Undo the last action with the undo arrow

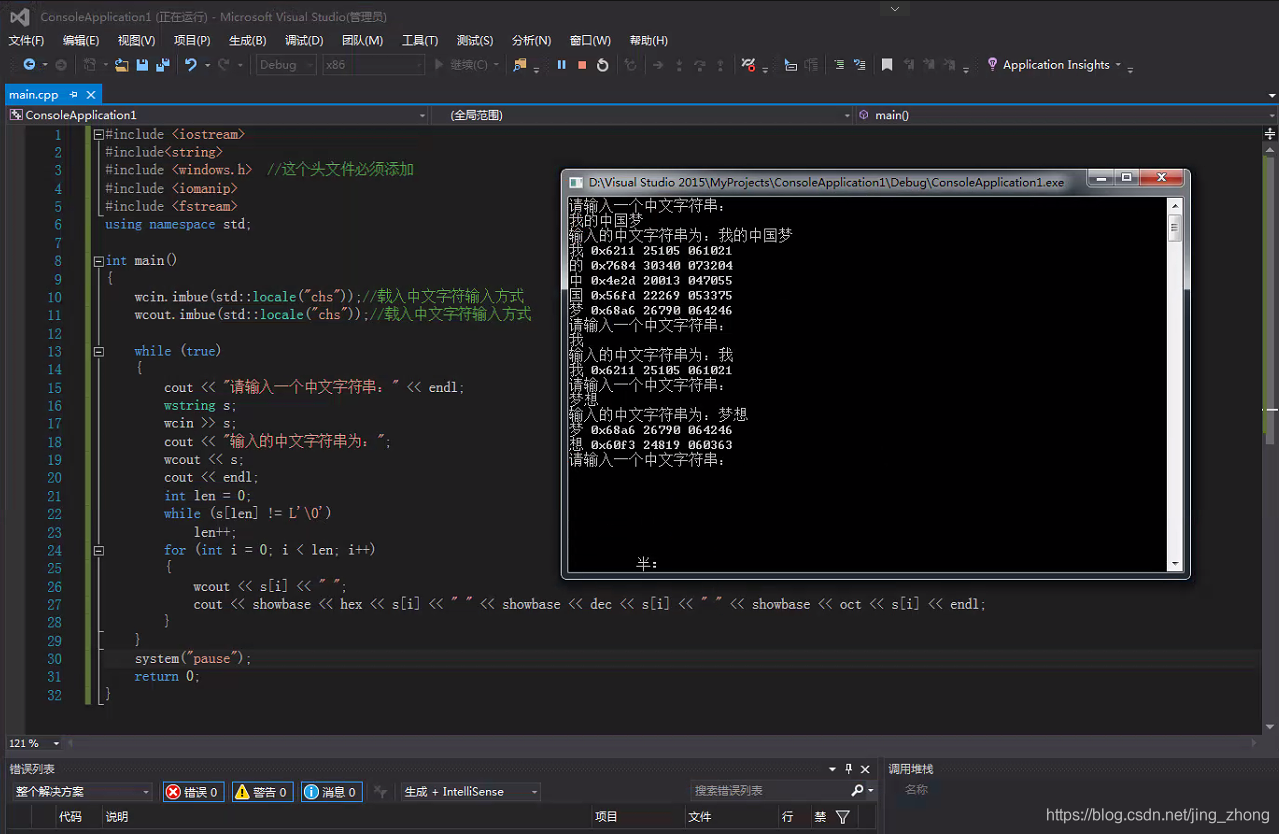pyautogui.click(x=190, y=65)
